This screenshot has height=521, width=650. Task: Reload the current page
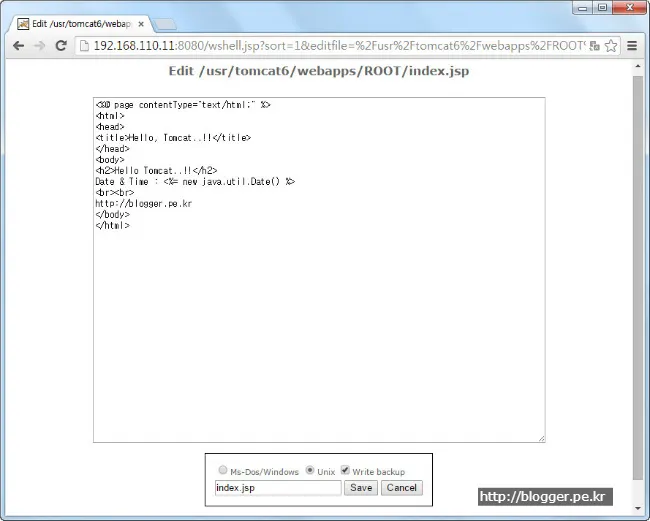point(61,46)
